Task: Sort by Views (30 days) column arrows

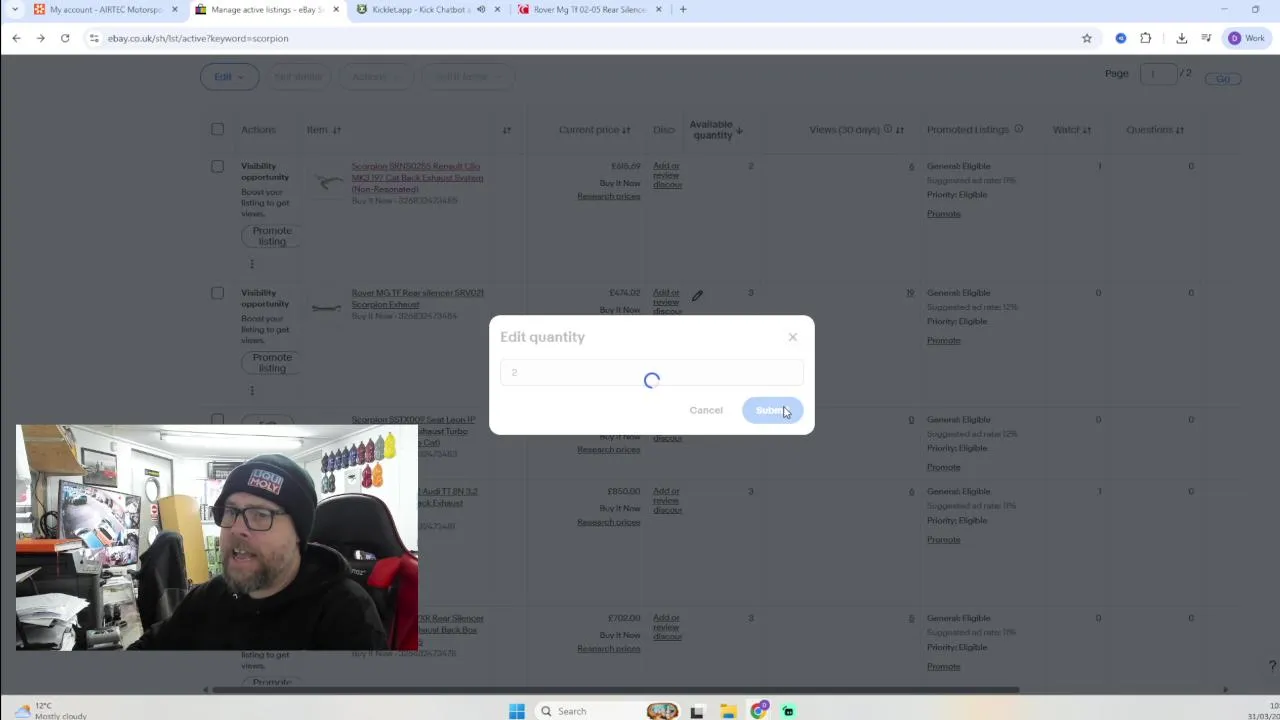Action: [x=900, y=130]
